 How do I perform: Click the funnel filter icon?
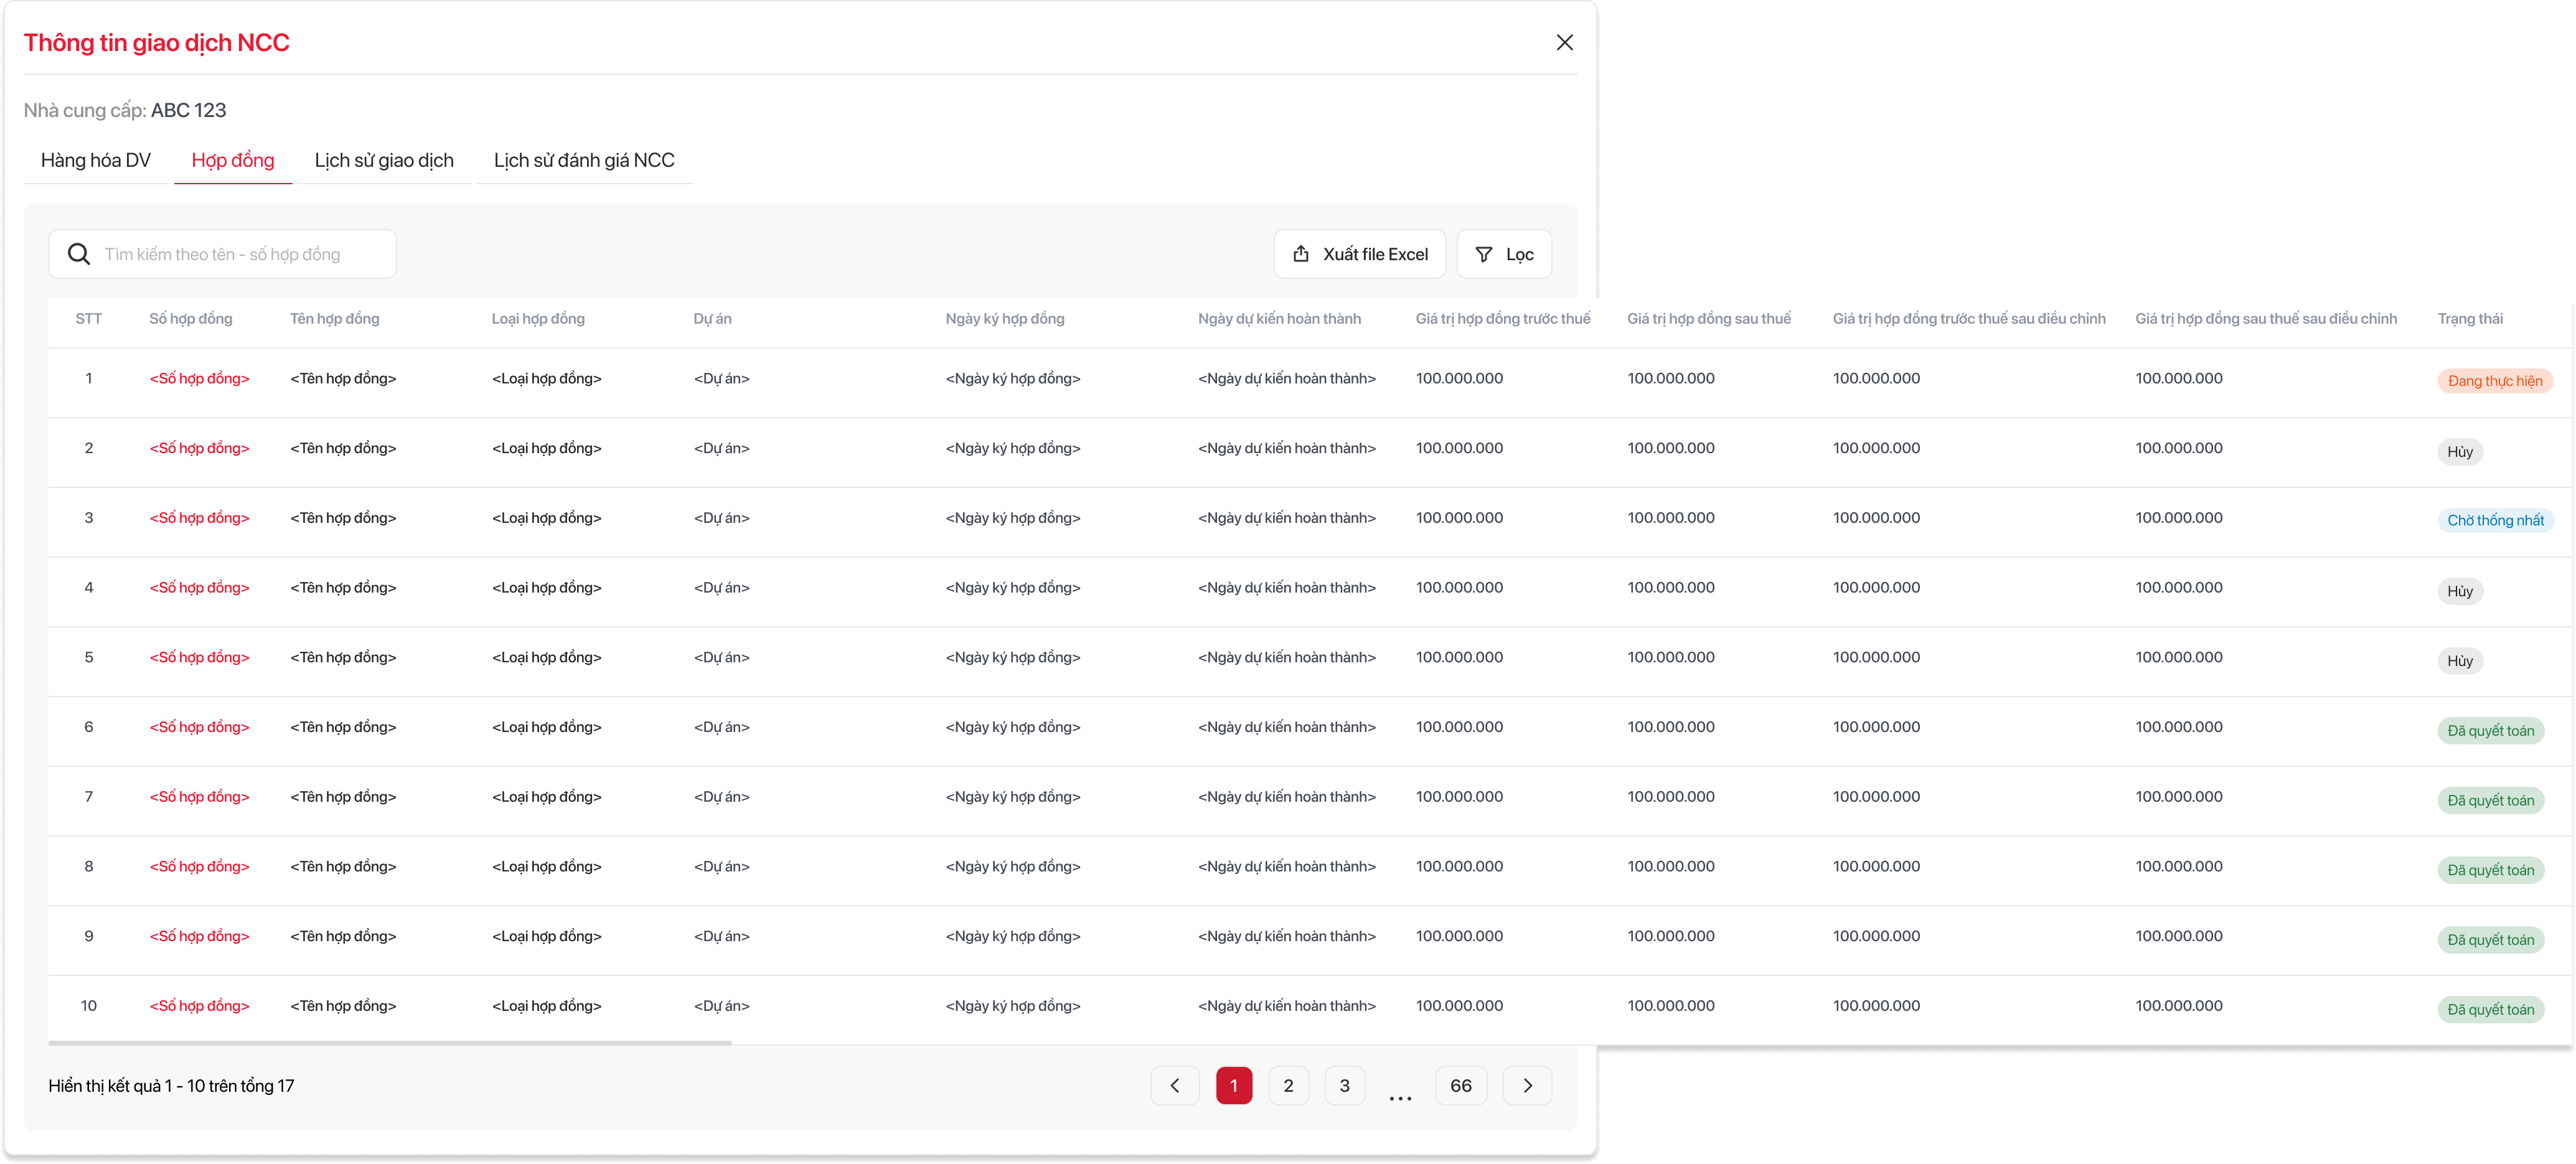point(1484,254)
